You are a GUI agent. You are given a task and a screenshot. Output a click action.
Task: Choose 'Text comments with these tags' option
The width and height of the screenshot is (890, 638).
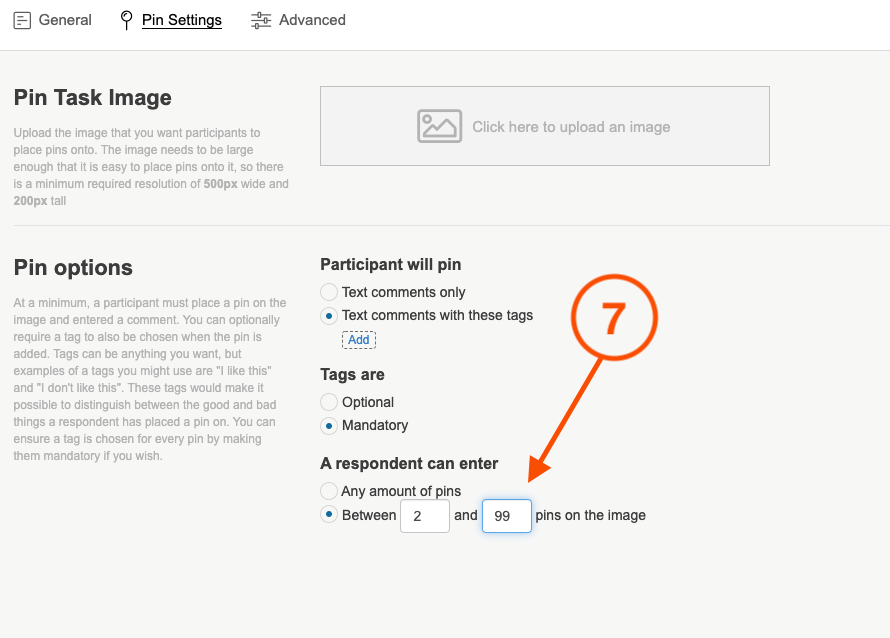329,316
